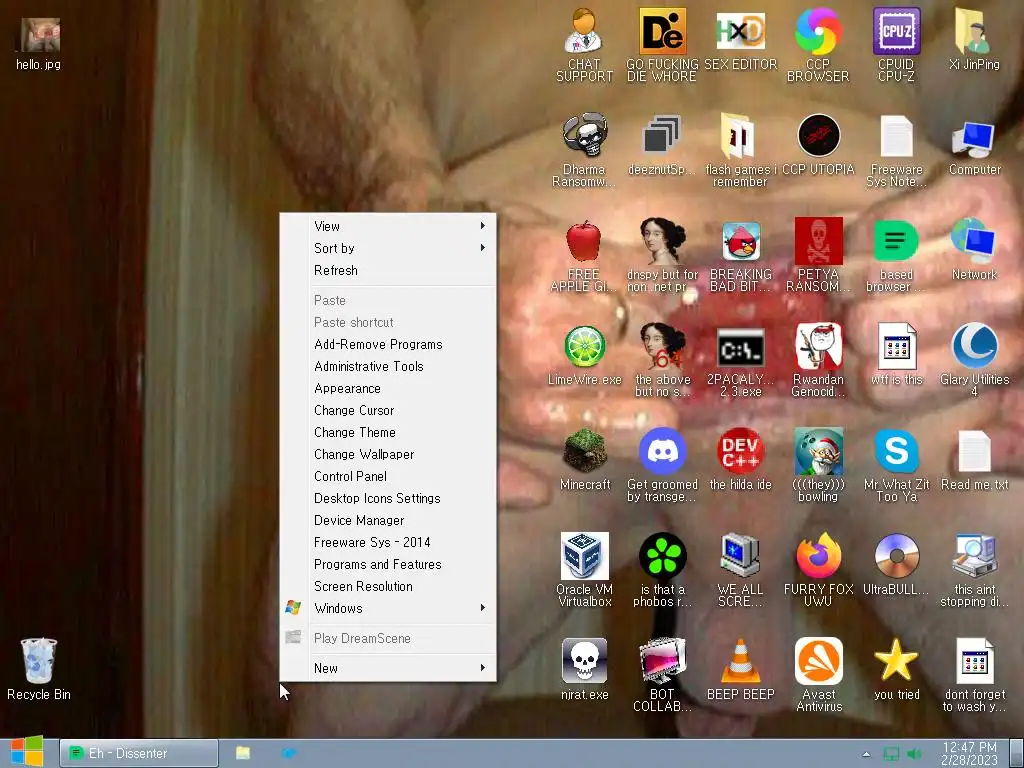
Task: Switch to Eh - Dissenter taskbar window
Action: (138, 753)
